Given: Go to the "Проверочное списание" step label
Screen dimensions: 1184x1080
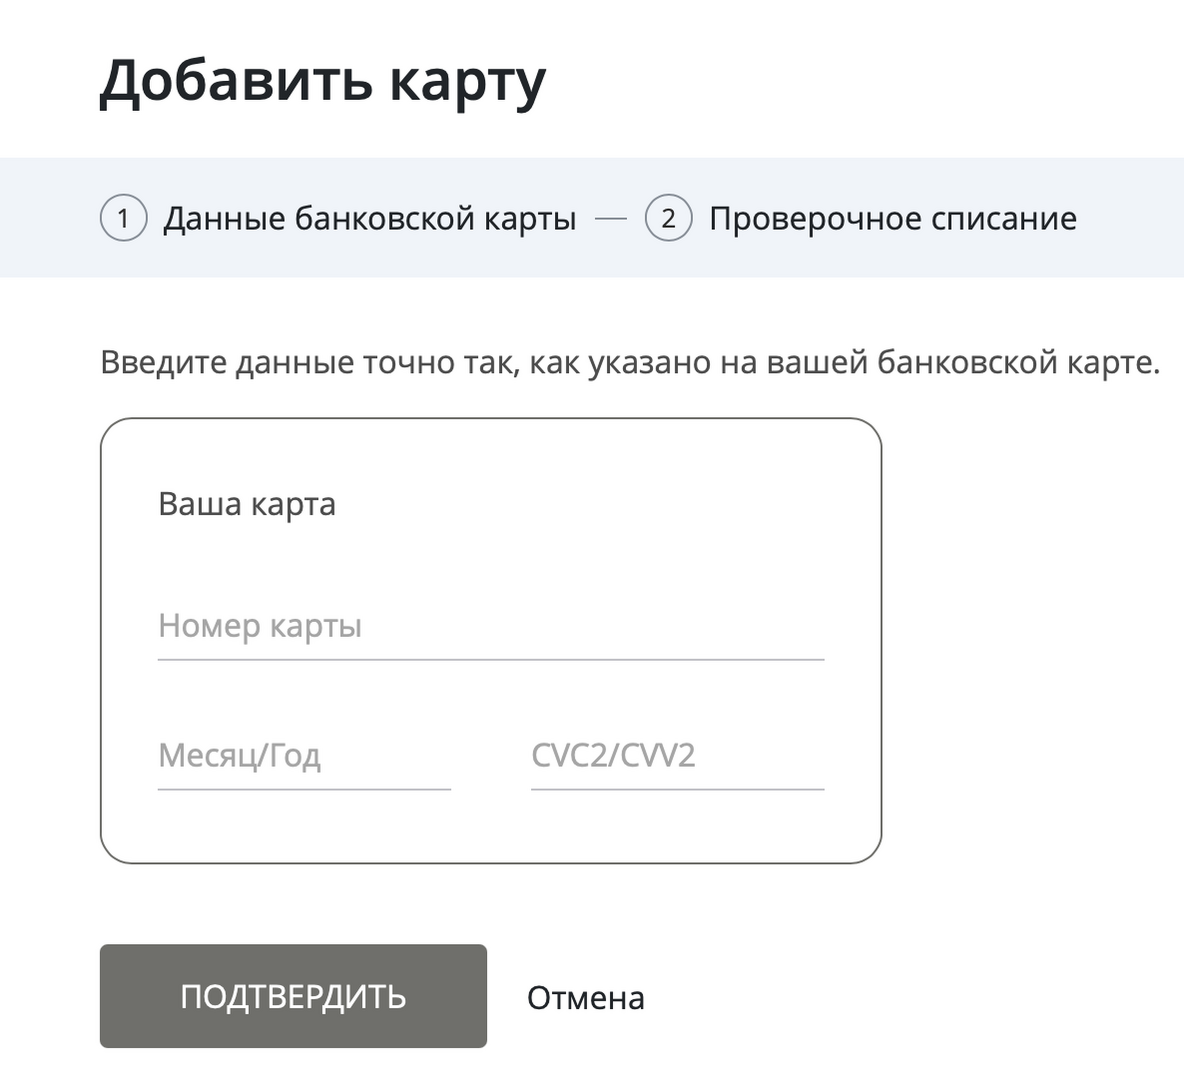Looking at the screenshot, I should [x=892, y=218].
